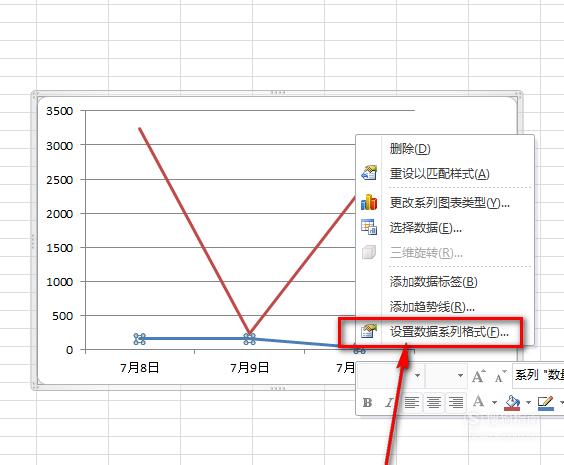Select 重设以匹配样式(A) menu entry
This screenshot has height=465, width=564.
[x=445, y=174]
